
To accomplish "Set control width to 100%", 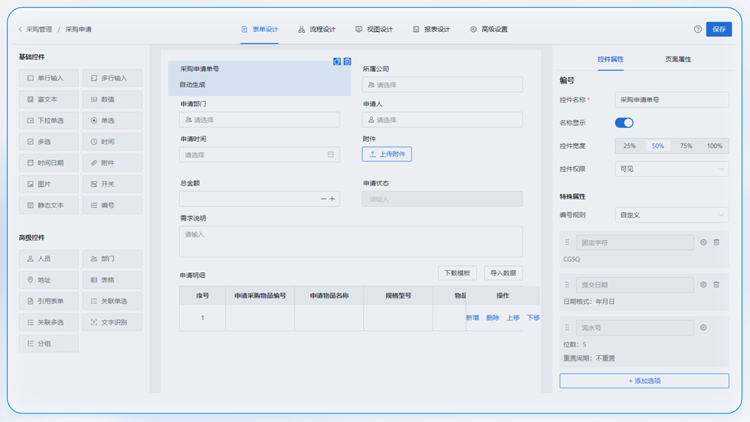I will point(715,146).
